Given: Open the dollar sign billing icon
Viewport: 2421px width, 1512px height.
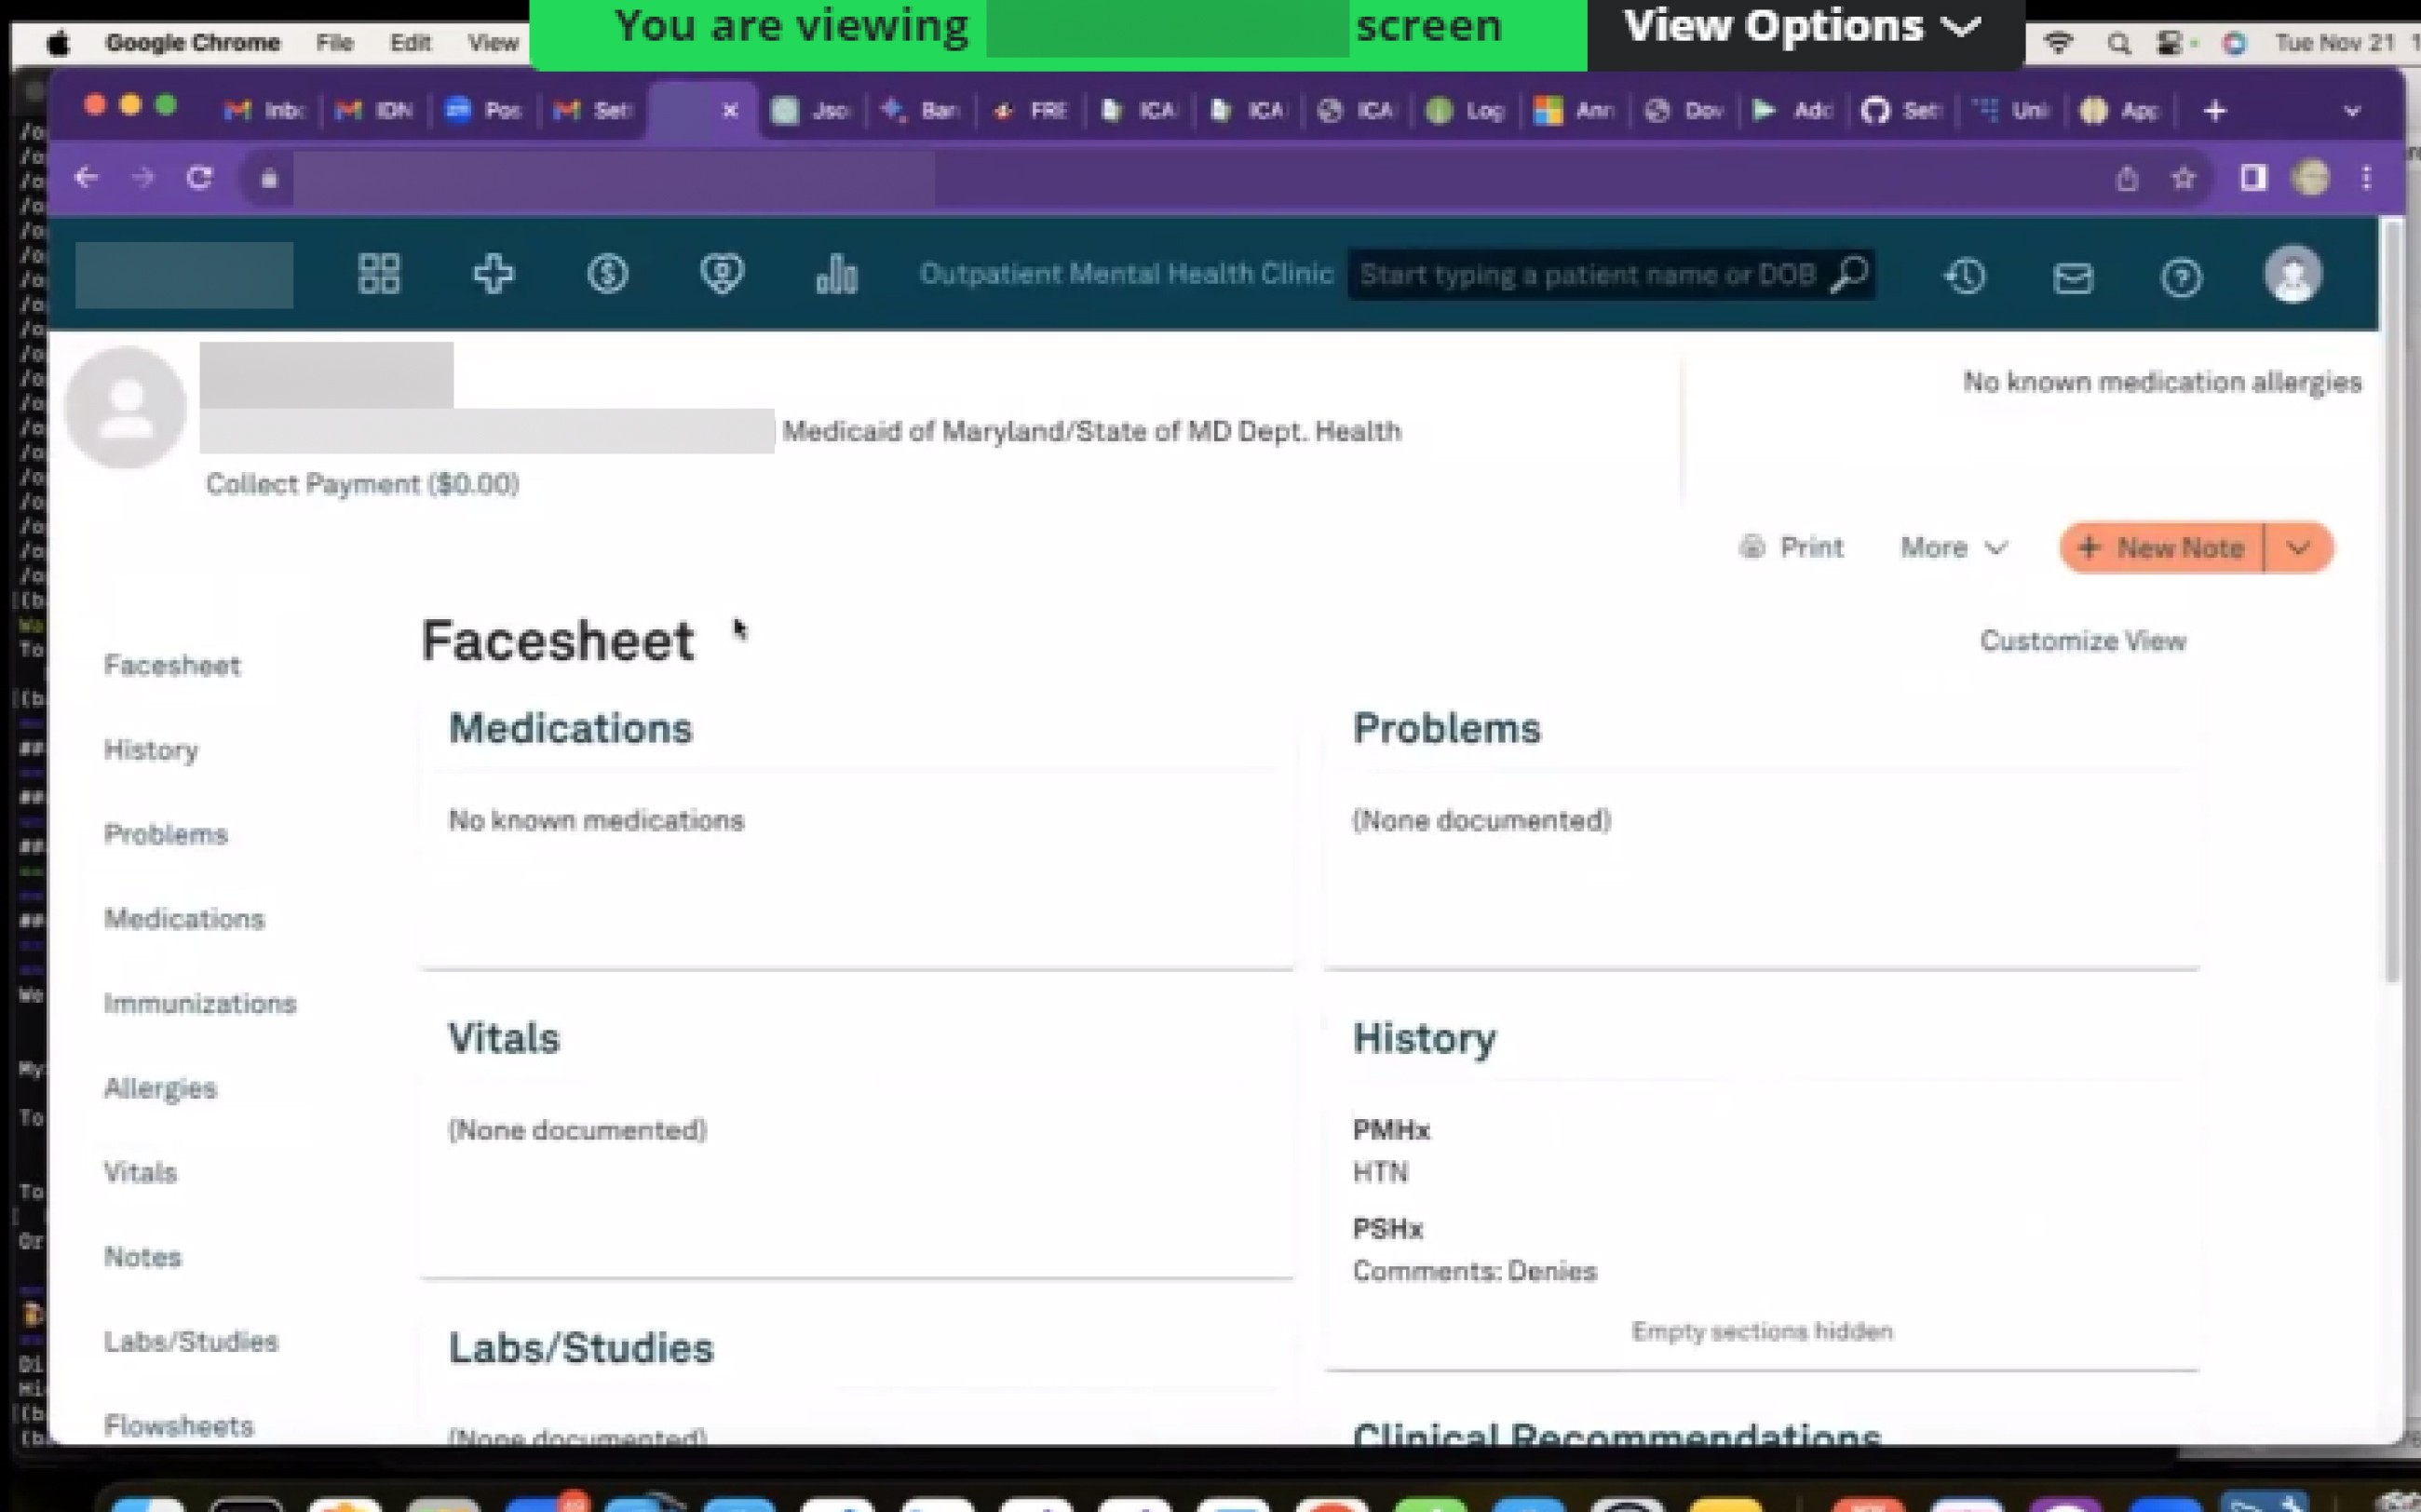Looking at the screenshot, I should (607, 274).
